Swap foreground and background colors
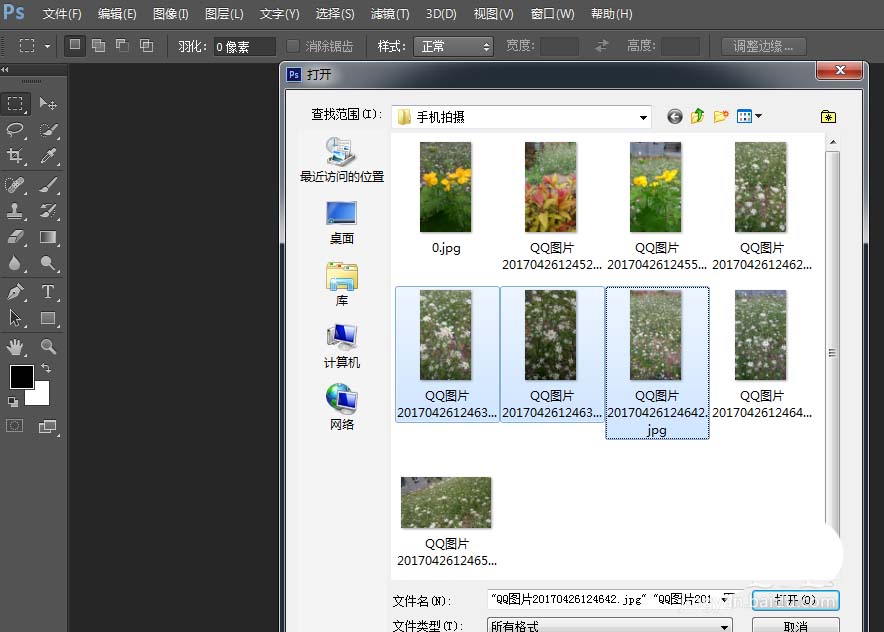Screen dimensions: 884x632 pyautogui.click(x=46, y=368)
